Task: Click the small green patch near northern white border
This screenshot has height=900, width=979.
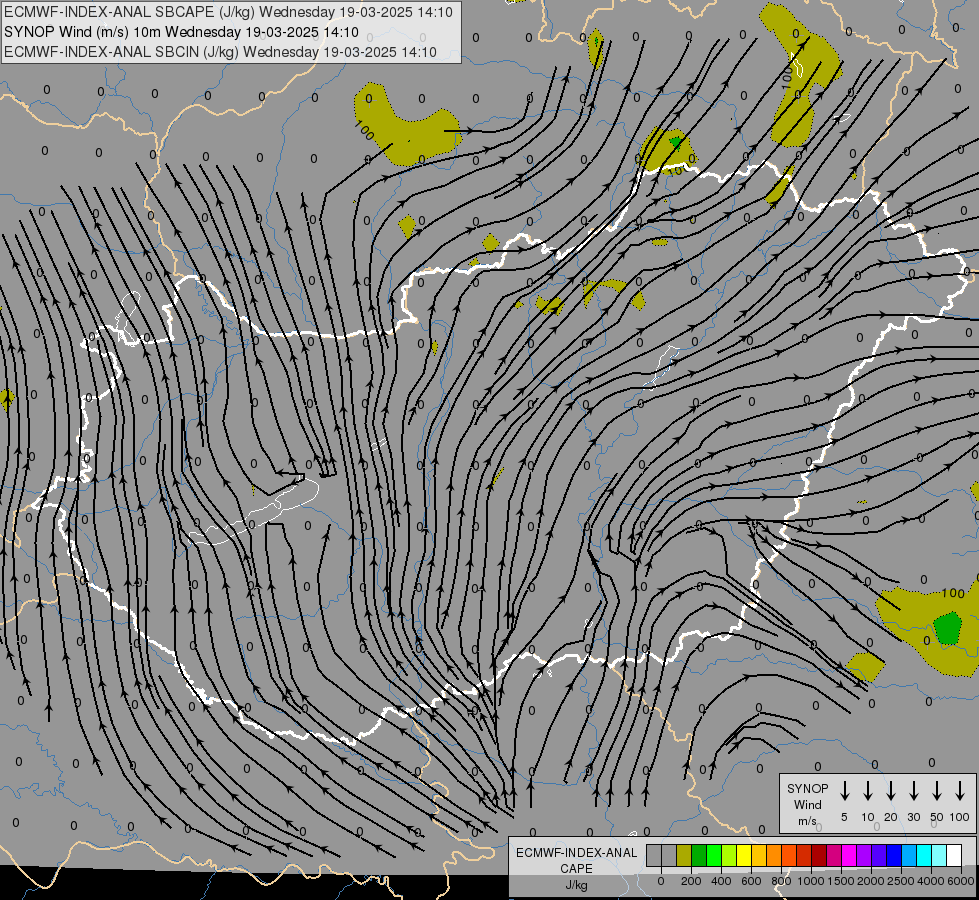Action: coord(676,143)
